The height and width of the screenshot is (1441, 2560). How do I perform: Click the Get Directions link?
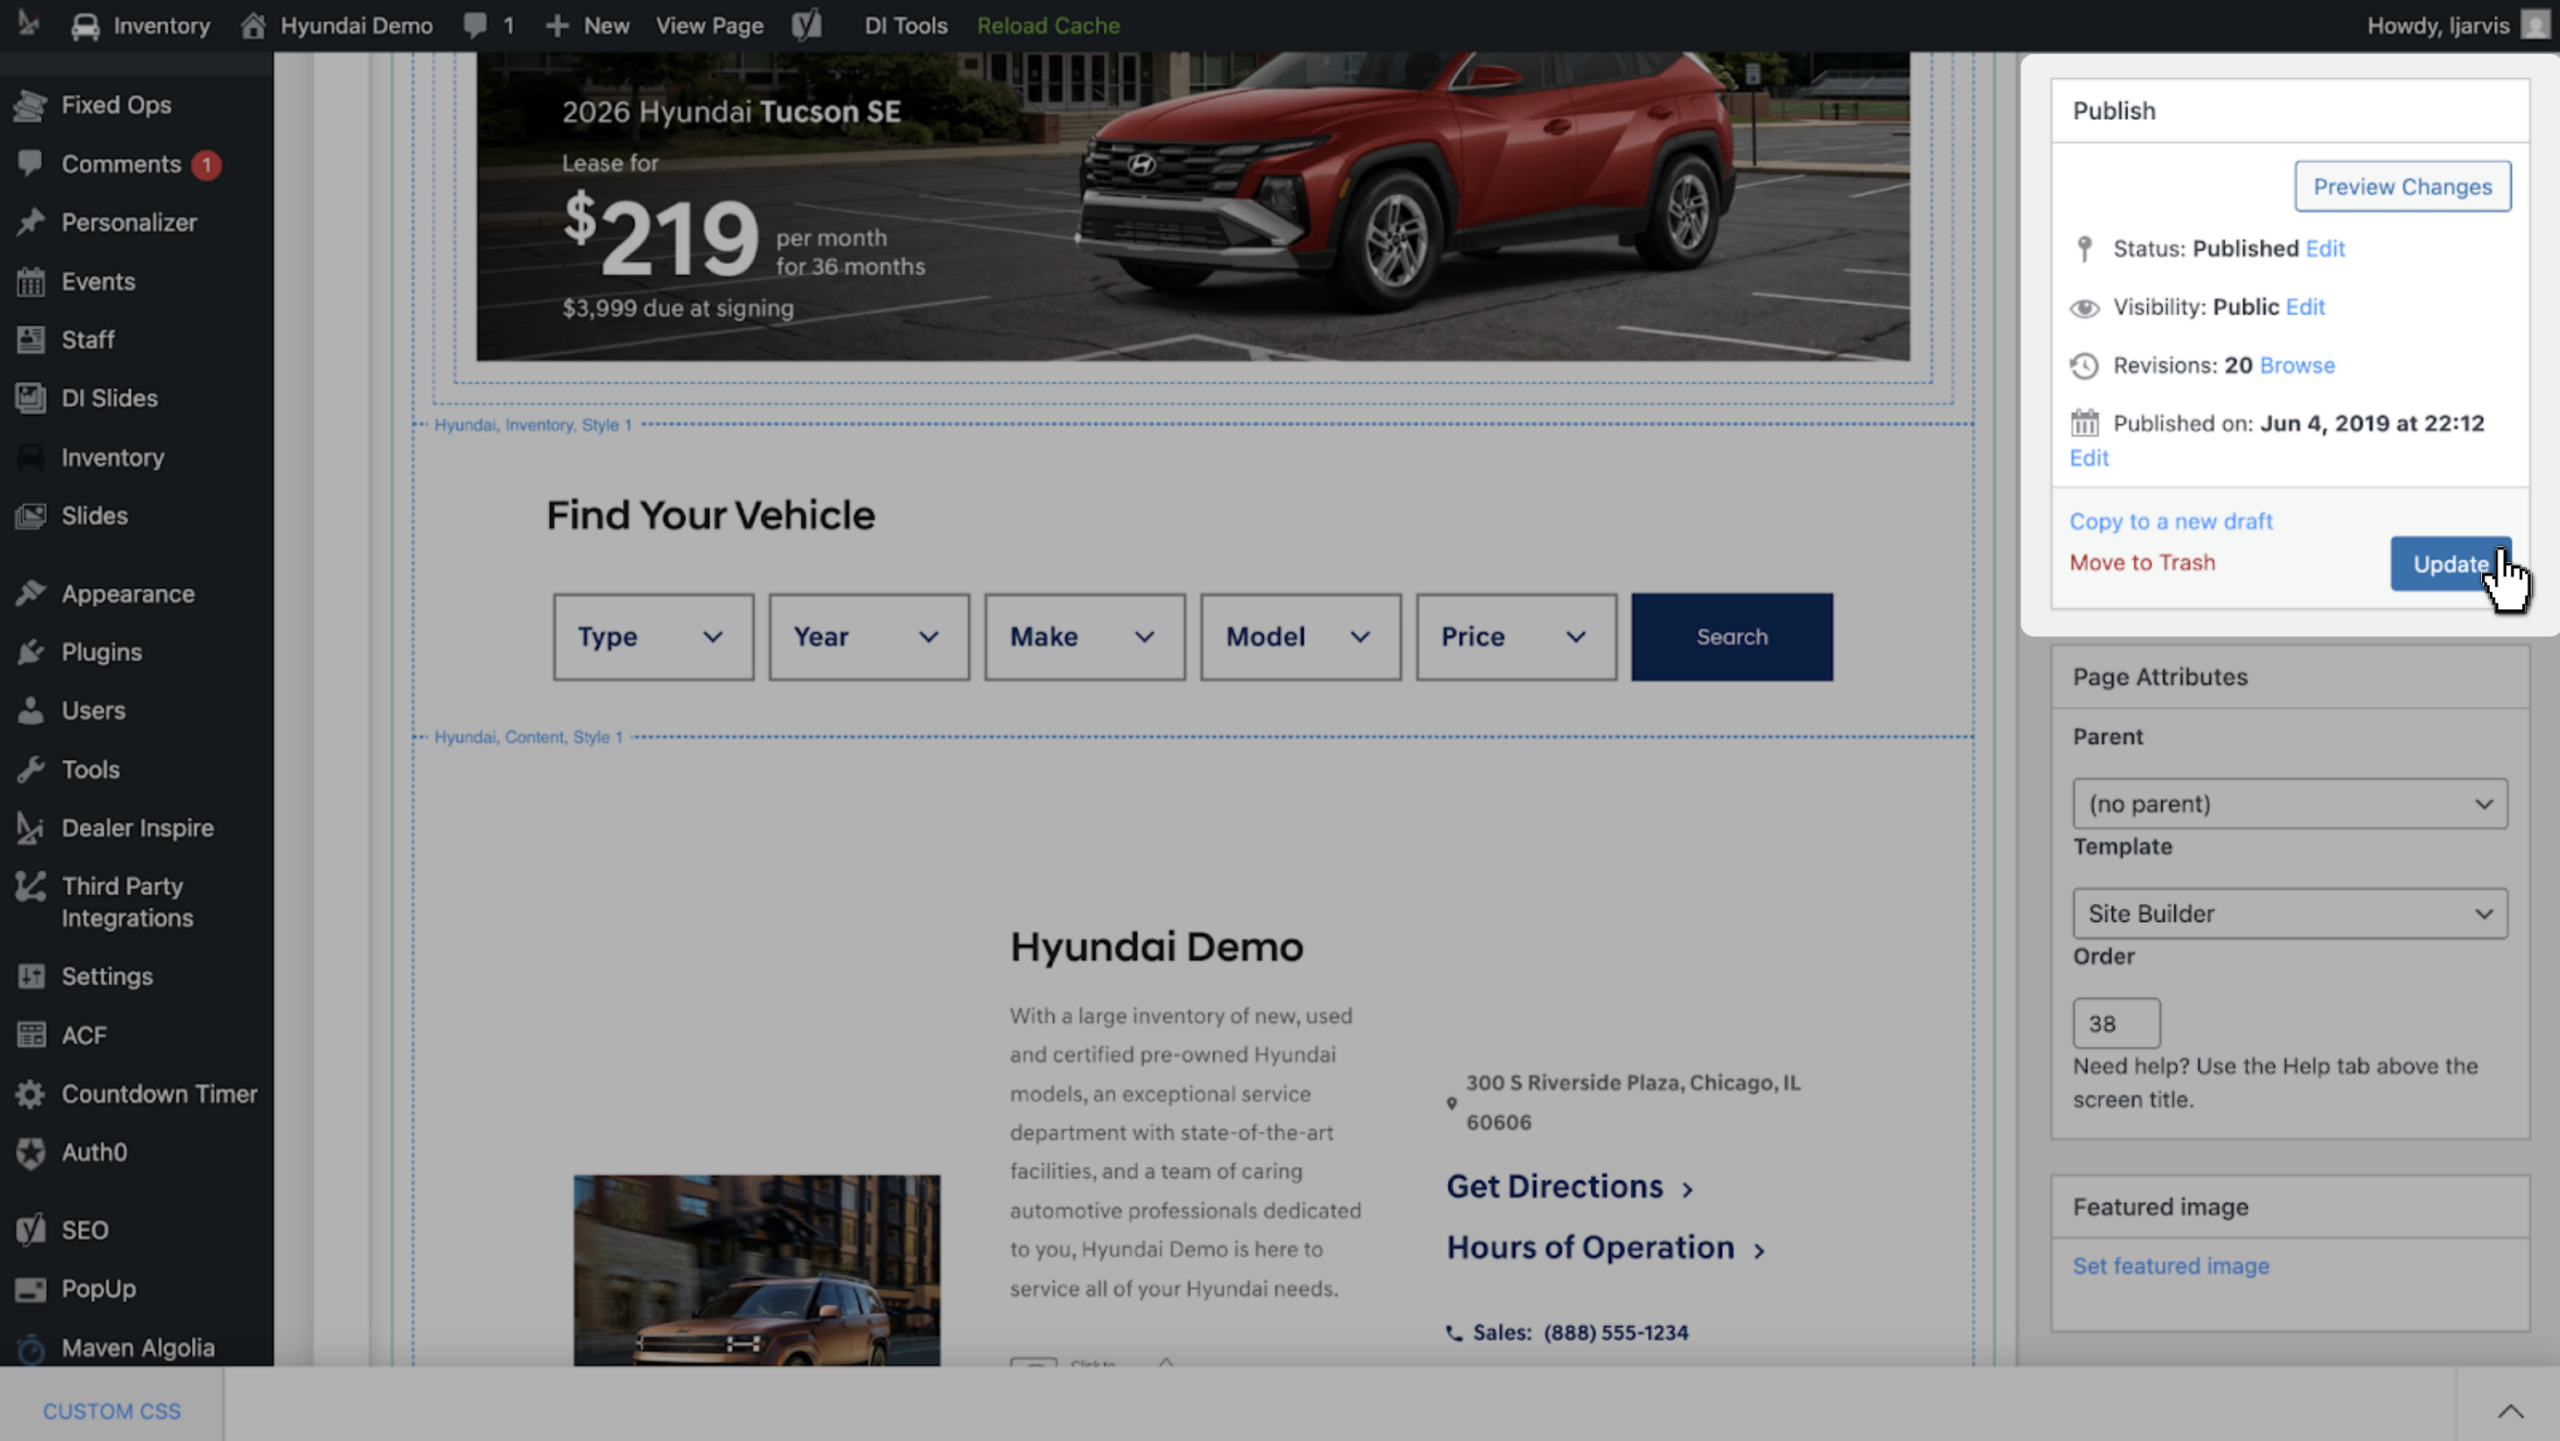[1569, 1186]
